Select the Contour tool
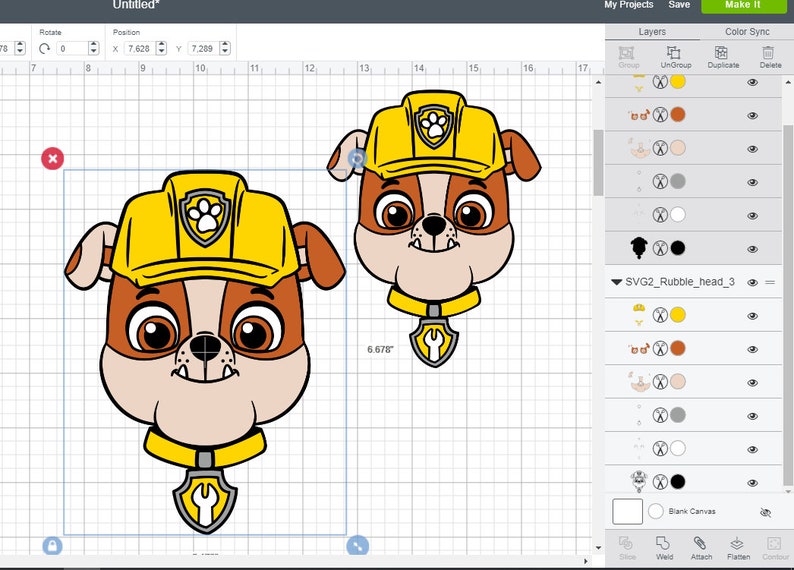Image resolution: width=794 pixels, height=570 pixels. 774,544
